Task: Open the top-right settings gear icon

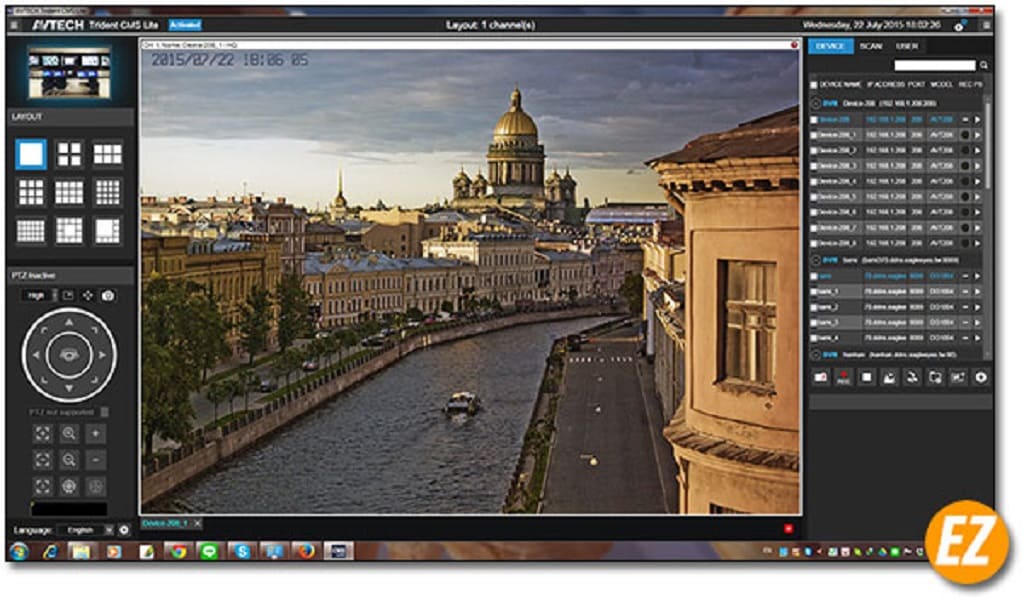Action: click(959, 25)
